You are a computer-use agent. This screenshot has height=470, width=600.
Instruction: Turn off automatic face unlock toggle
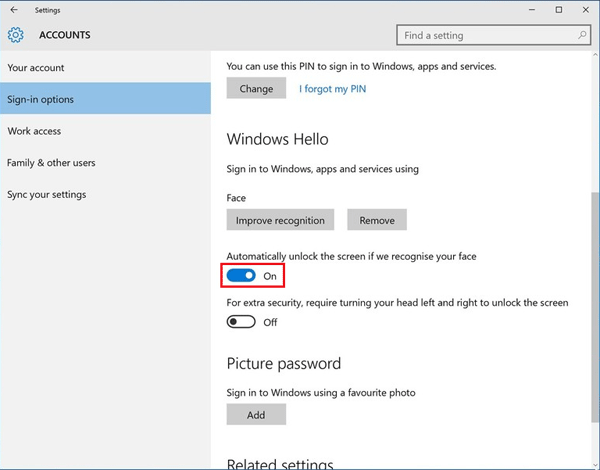(x=241, y=276)
